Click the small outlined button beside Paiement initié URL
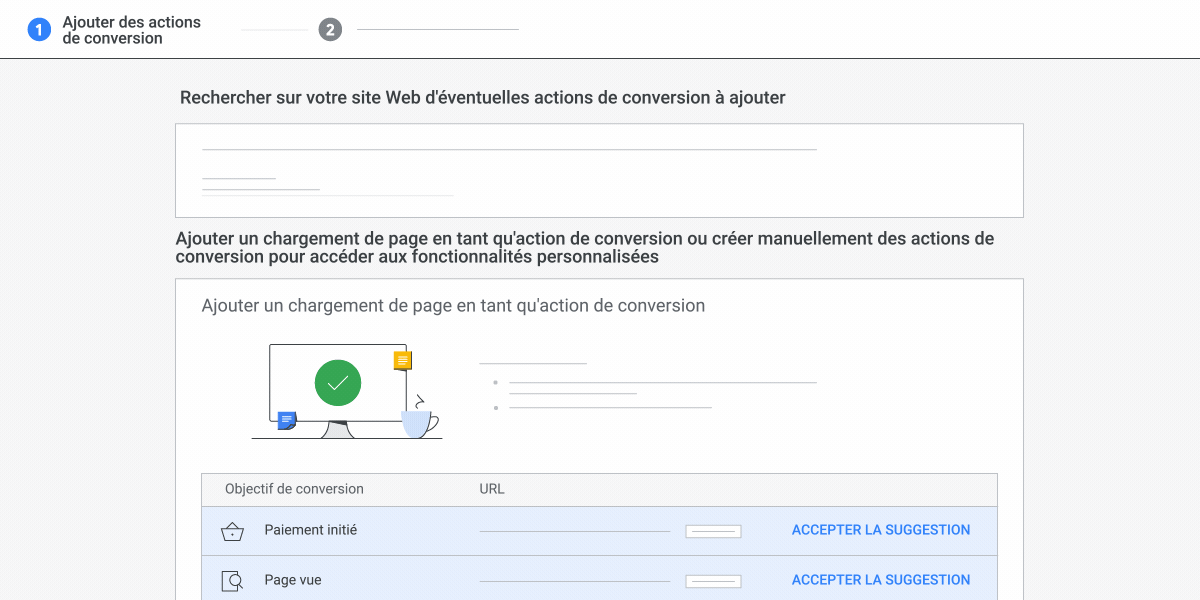The image size is (1200, 600). [x=713, y=531]
